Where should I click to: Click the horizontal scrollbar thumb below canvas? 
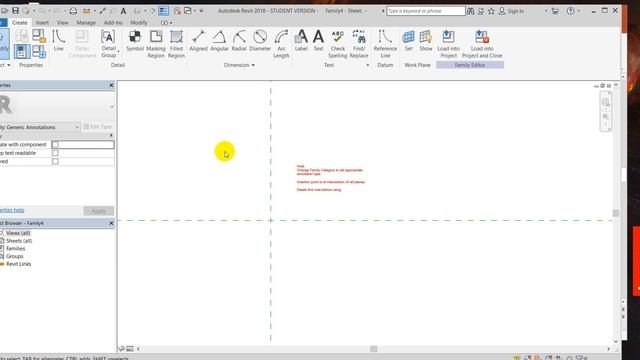[373, 349]
